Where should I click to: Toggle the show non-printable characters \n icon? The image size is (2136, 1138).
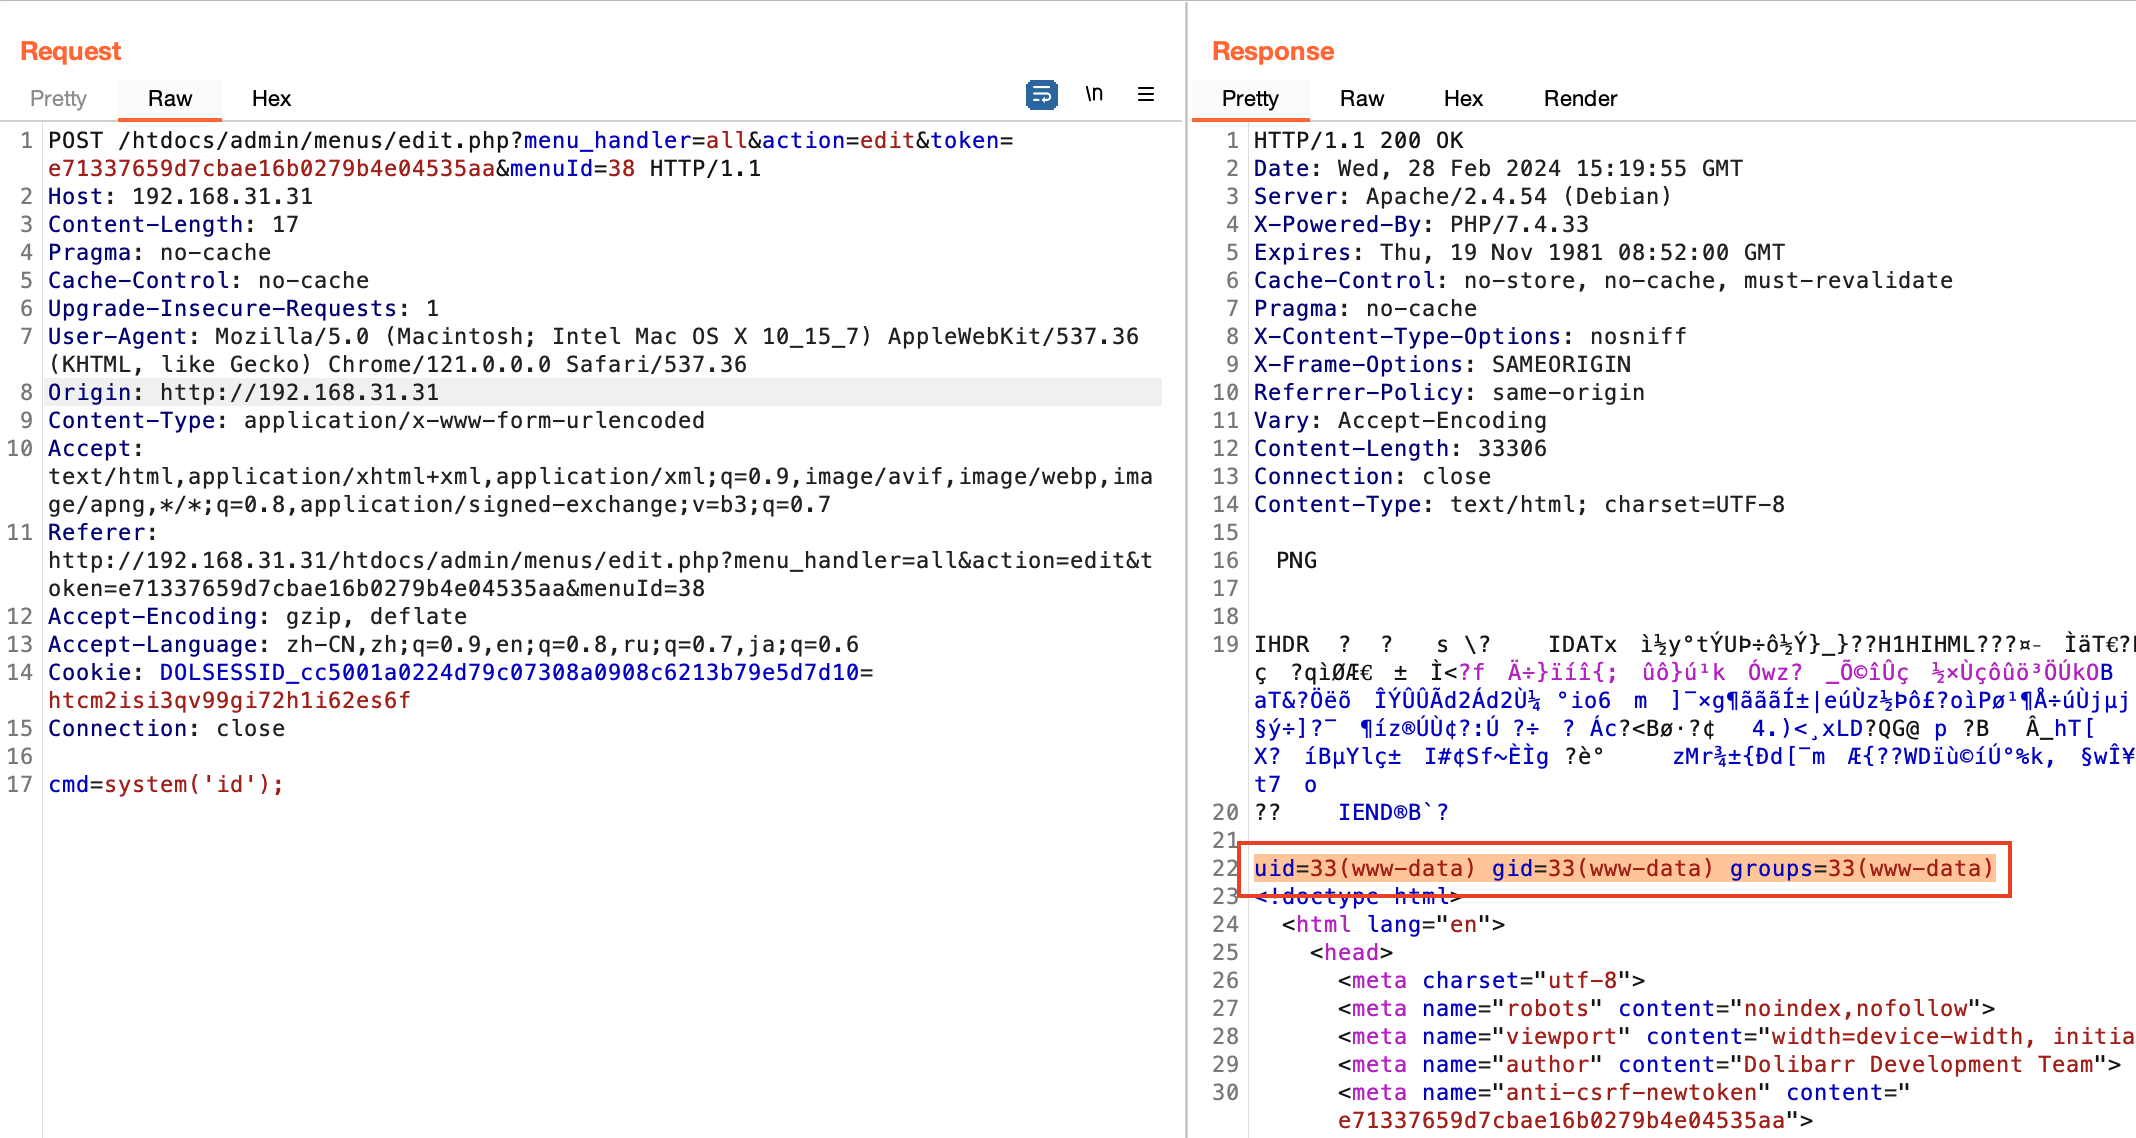click(1094, 94)
